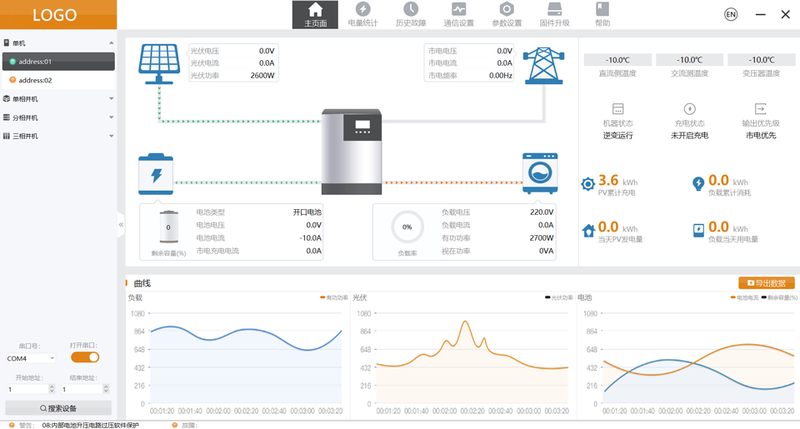The height and width of the screenshot is (429, 800).
Task: Open the 参数设置 parameter settings tab
Action: (x=506, y=15)
